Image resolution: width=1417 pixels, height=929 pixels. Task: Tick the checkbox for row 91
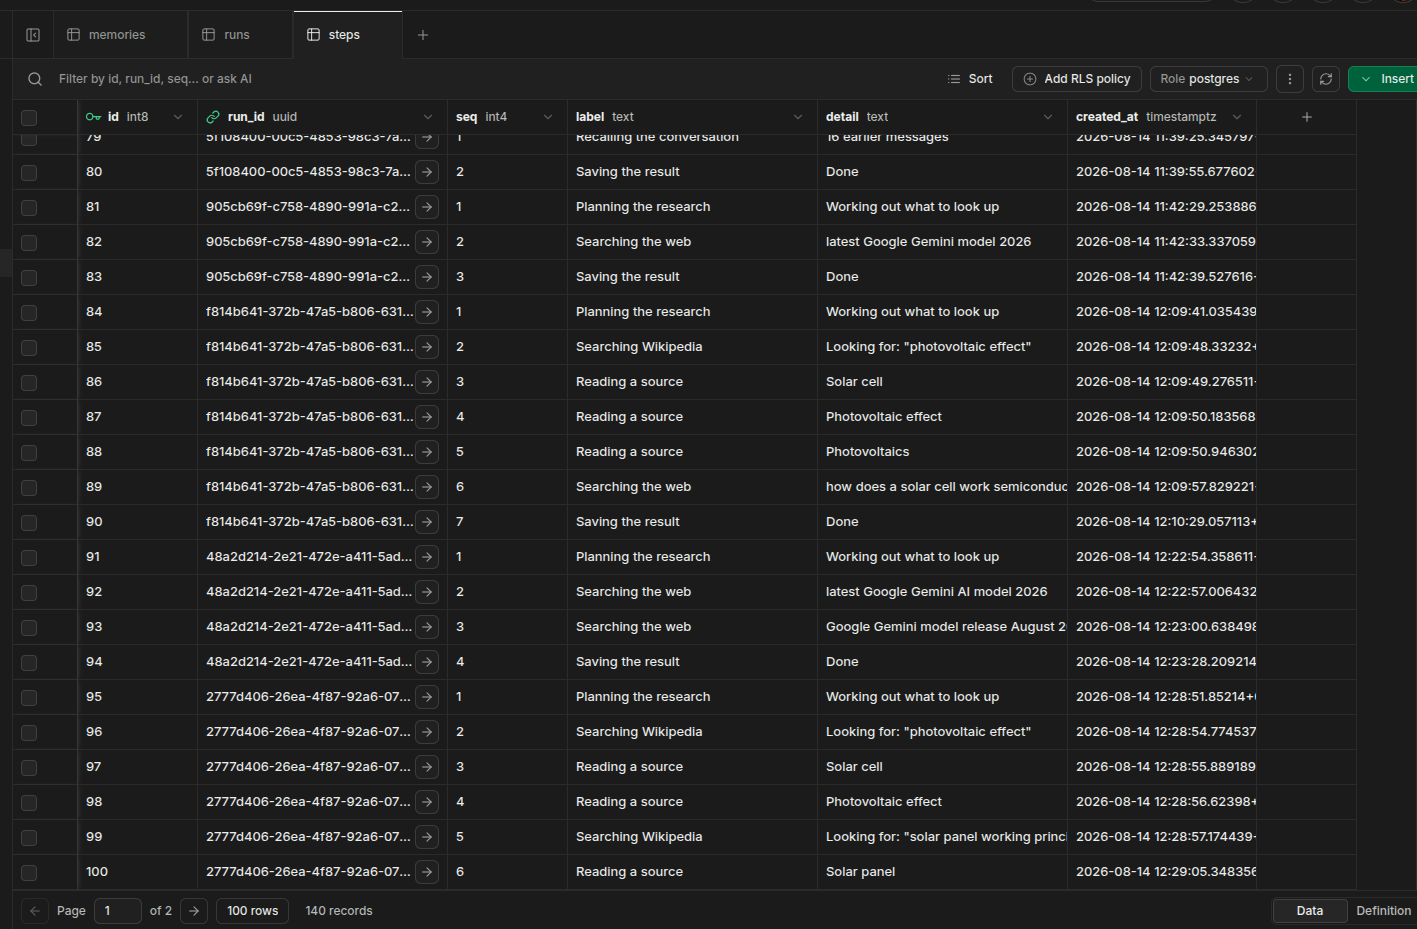[29, 557]
